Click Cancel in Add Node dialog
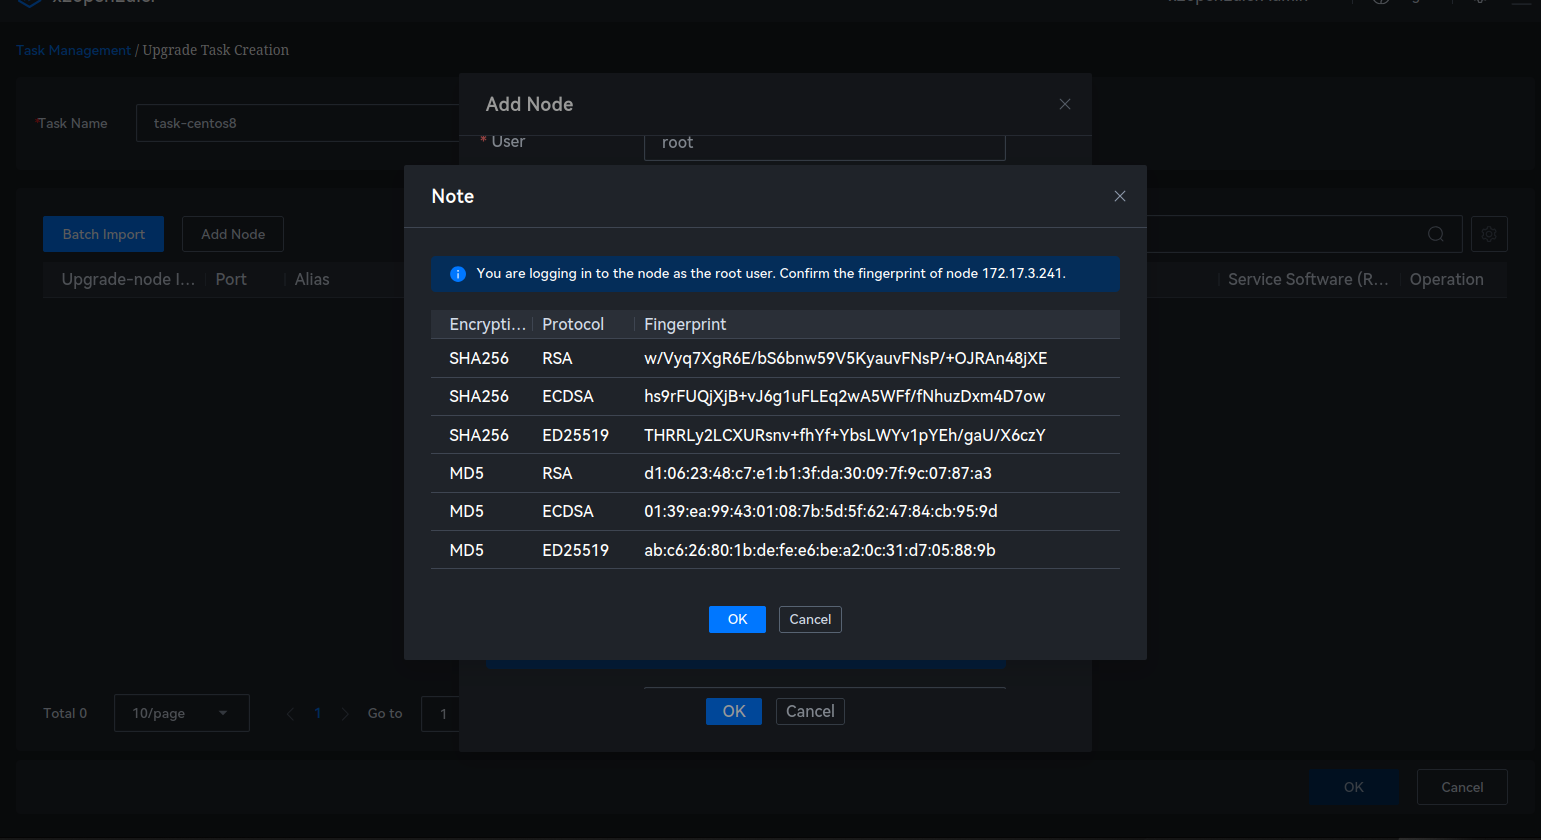Viewport: 1541px width, 840px height. [809, 711]
